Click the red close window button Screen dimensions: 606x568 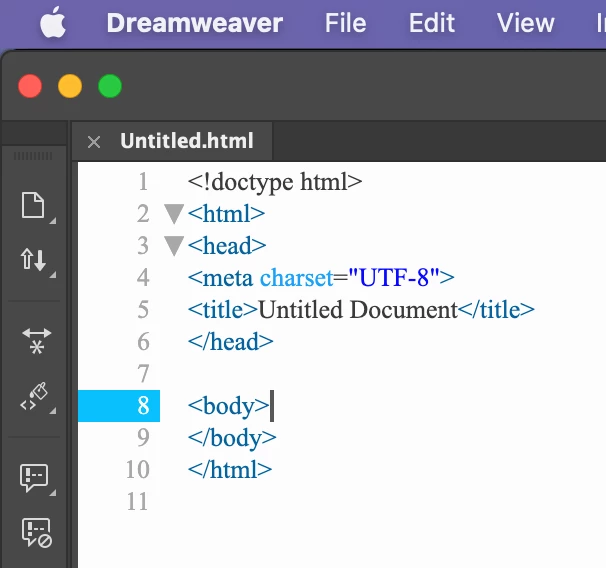tap(30, 86)
